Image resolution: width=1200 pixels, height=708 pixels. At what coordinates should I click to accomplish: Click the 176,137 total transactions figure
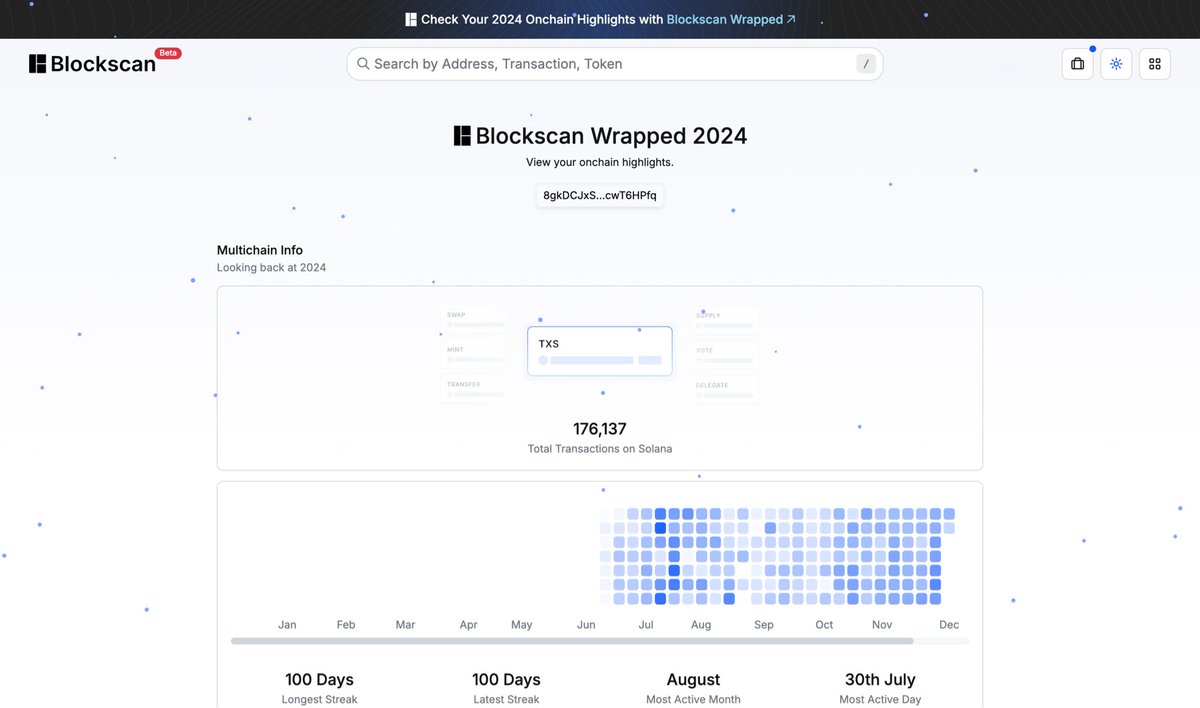[x=600, y=429]
